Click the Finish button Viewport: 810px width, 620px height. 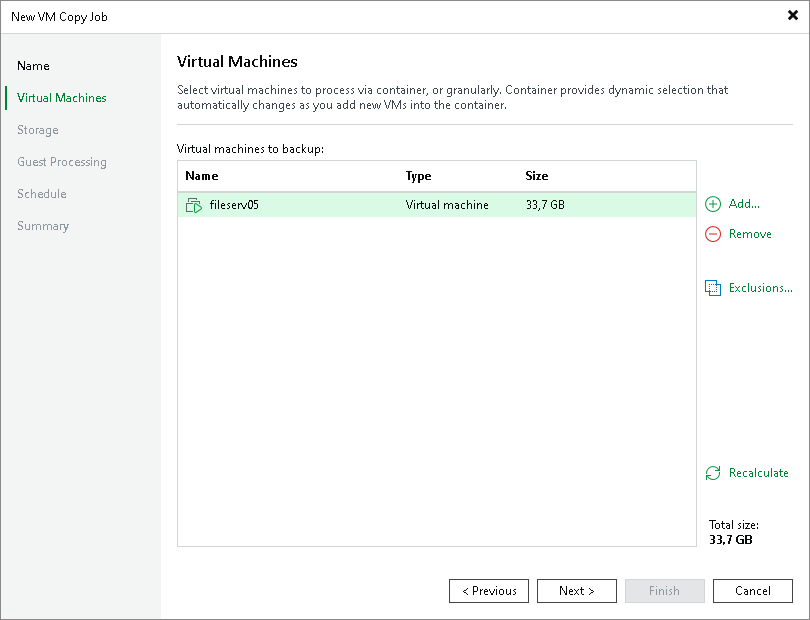coord(664,591)
